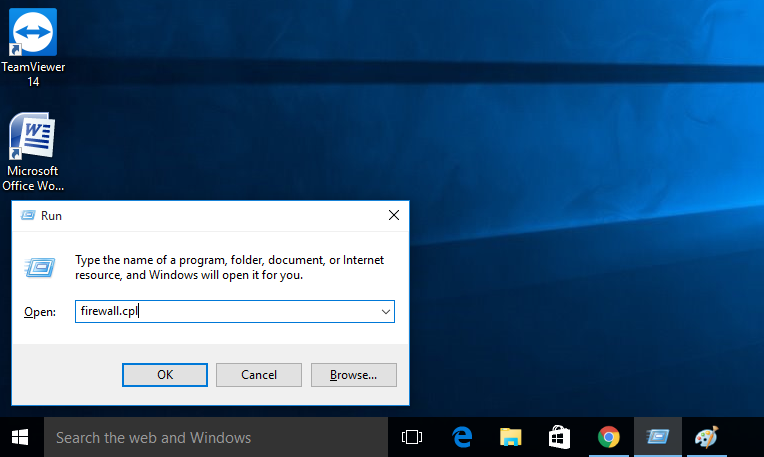Image resolution: width=764 pixels, height=457 pixels.
Task: Open Task View from the taskbar
Action: point(412,437)
